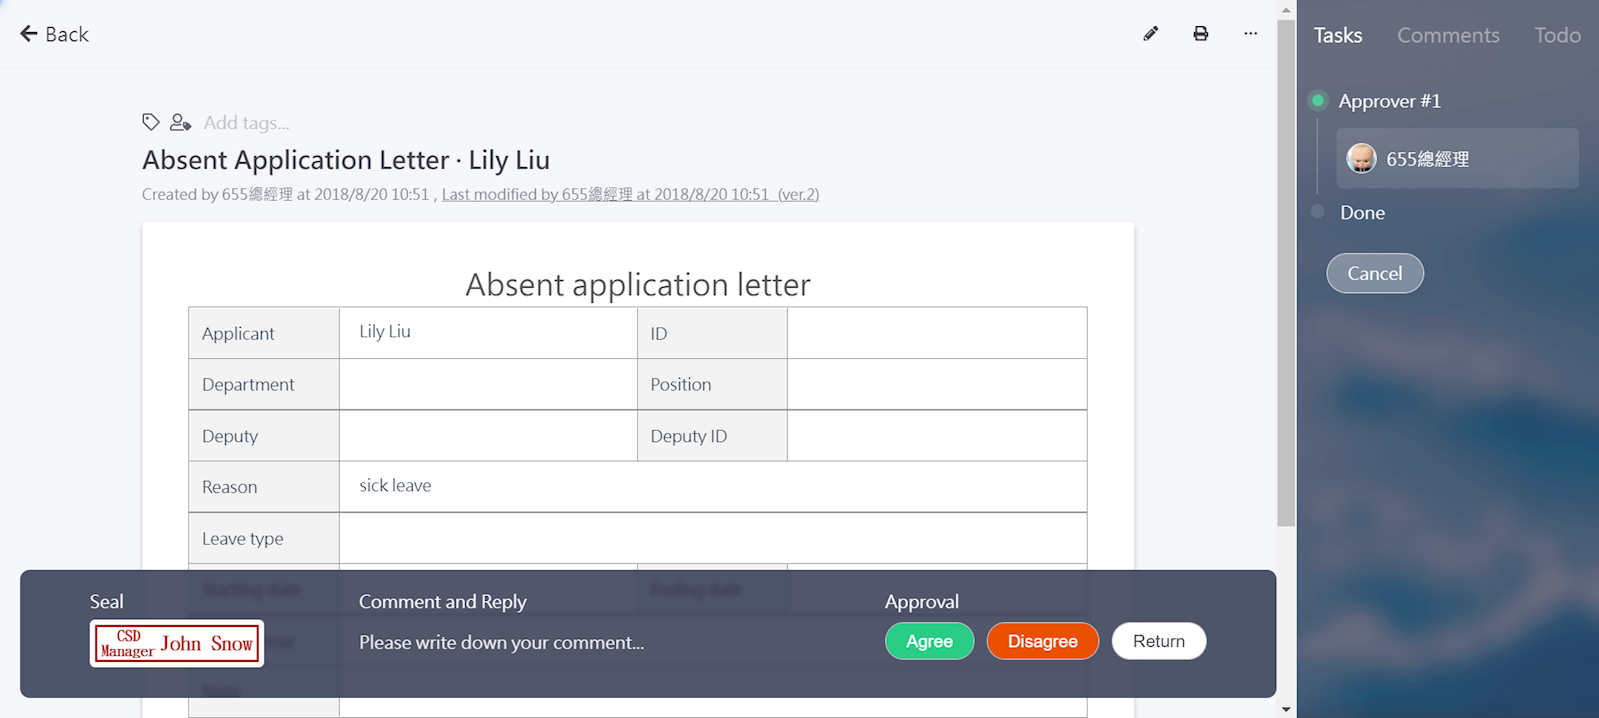Open the Last modified version link
Screen dimensions: 1599x718
[630, 194]
